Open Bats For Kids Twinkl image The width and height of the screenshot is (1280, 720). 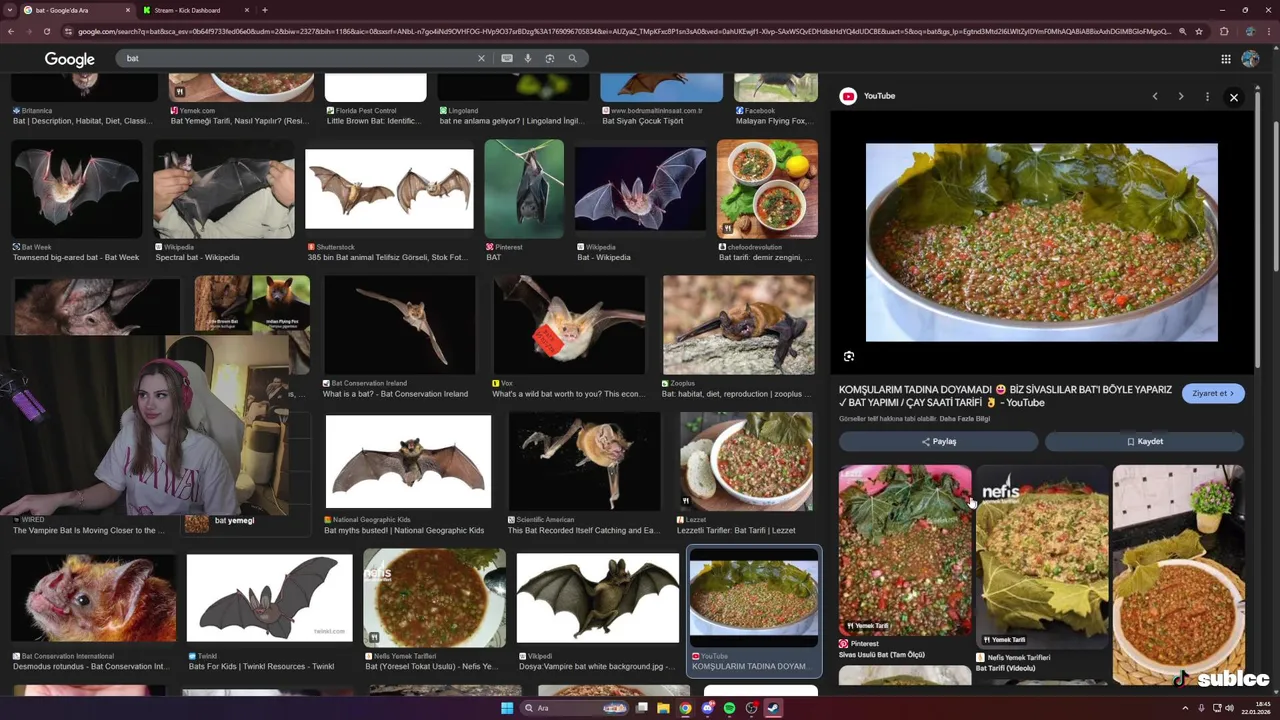click(269, 598)
